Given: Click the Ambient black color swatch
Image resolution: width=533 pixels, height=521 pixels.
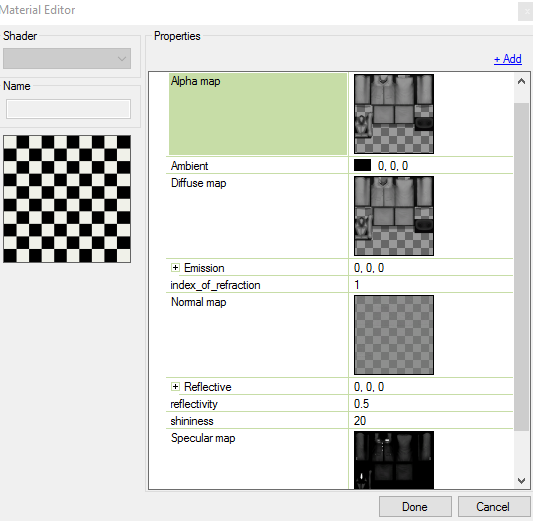Looking at the screenshot, I should [362, 165].
